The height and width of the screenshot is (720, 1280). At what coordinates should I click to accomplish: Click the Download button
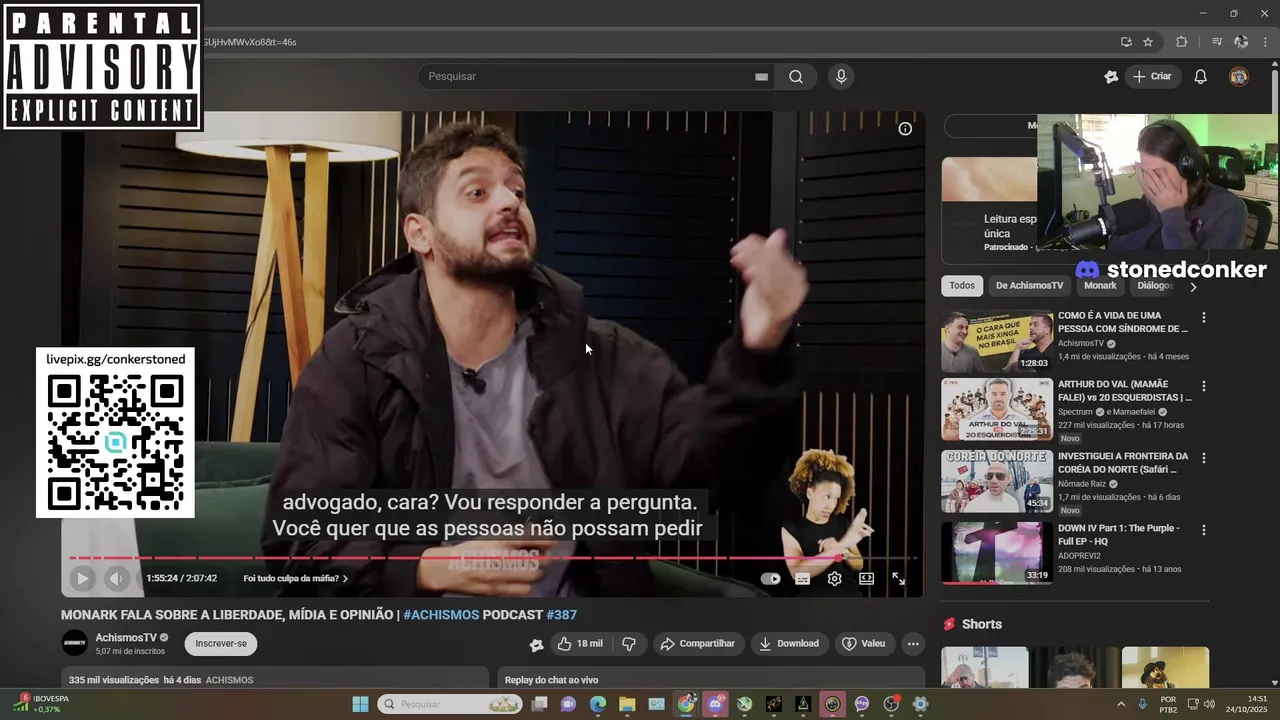[x=788, y=644]
